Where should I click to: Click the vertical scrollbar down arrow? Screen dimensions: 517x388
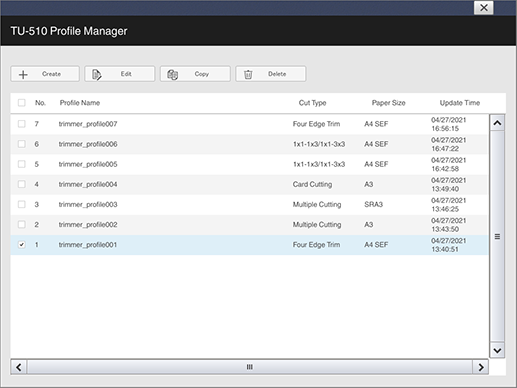coord(497,350)
